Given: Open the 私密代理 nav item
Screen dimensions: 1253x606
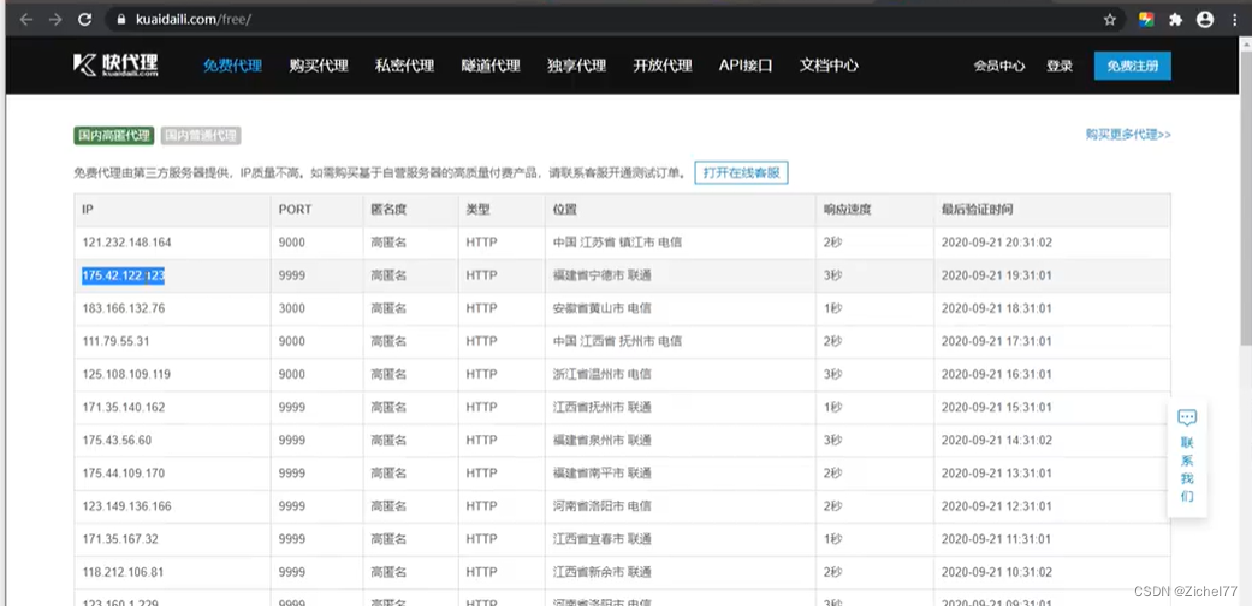Looking at the screenshot, I should click(x=405, y=66).
